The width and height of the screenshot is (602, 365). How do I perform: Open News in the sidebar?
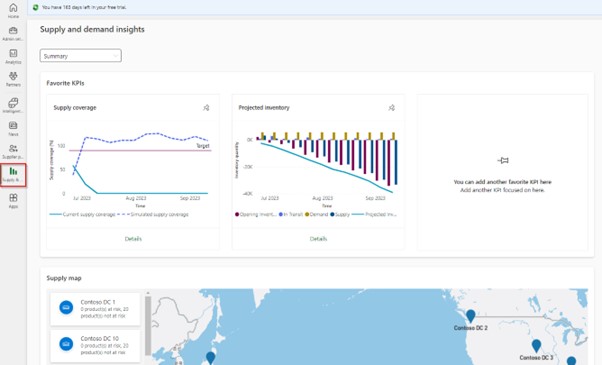pos(13,129)
